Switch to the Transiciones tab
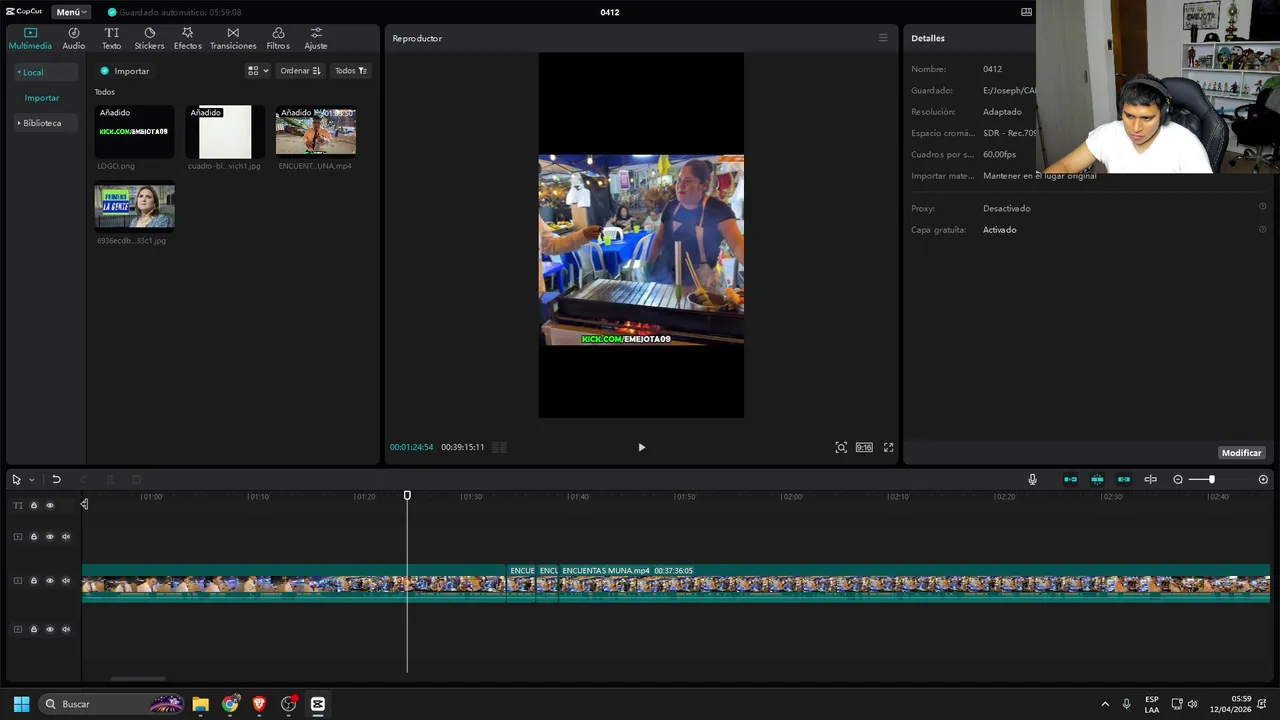The width and height of the screenshot is (1280, 720). point(233,39)
